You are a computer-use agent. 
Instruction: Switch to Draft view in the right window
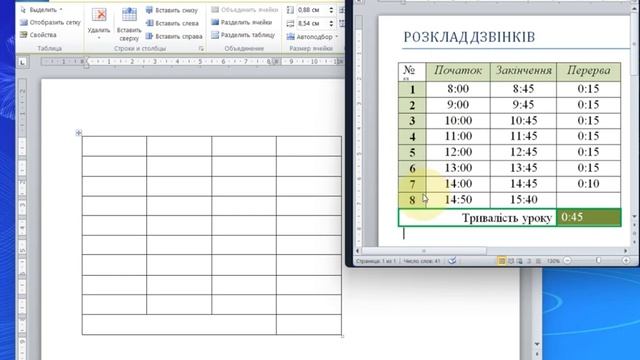tap(538, 261)
